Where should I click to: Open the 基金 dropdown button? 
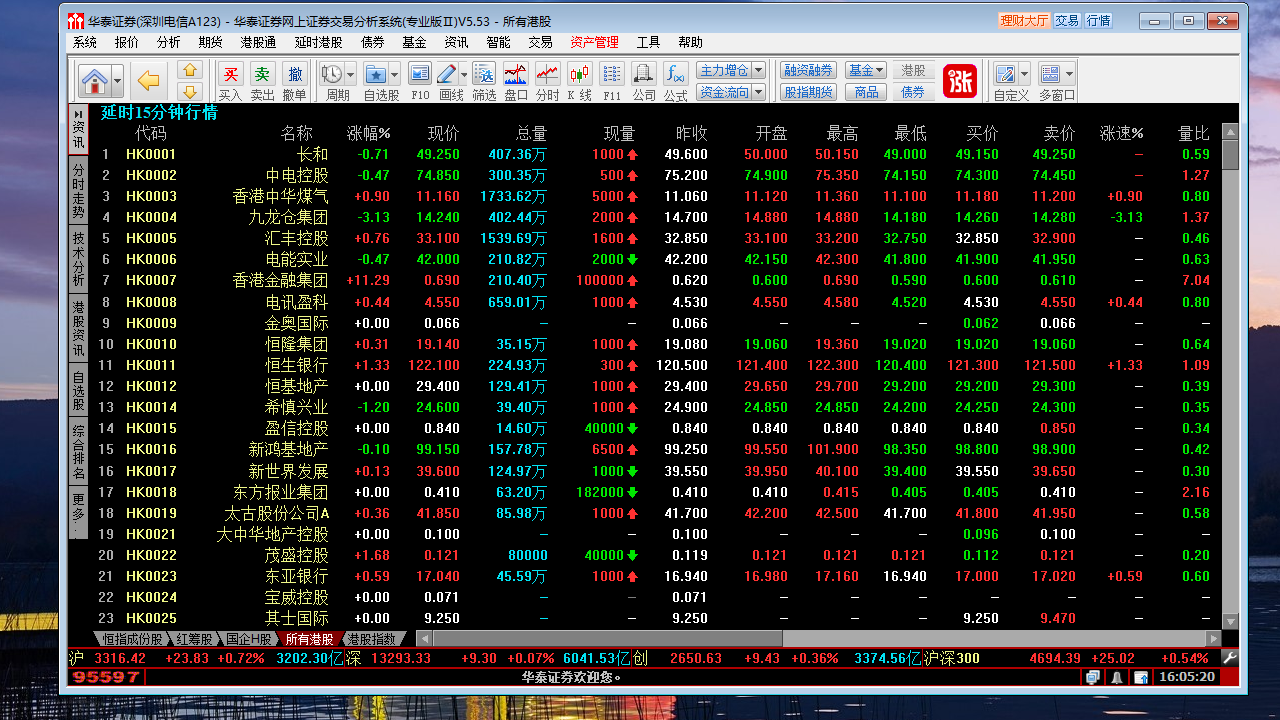tap(866, 71)
